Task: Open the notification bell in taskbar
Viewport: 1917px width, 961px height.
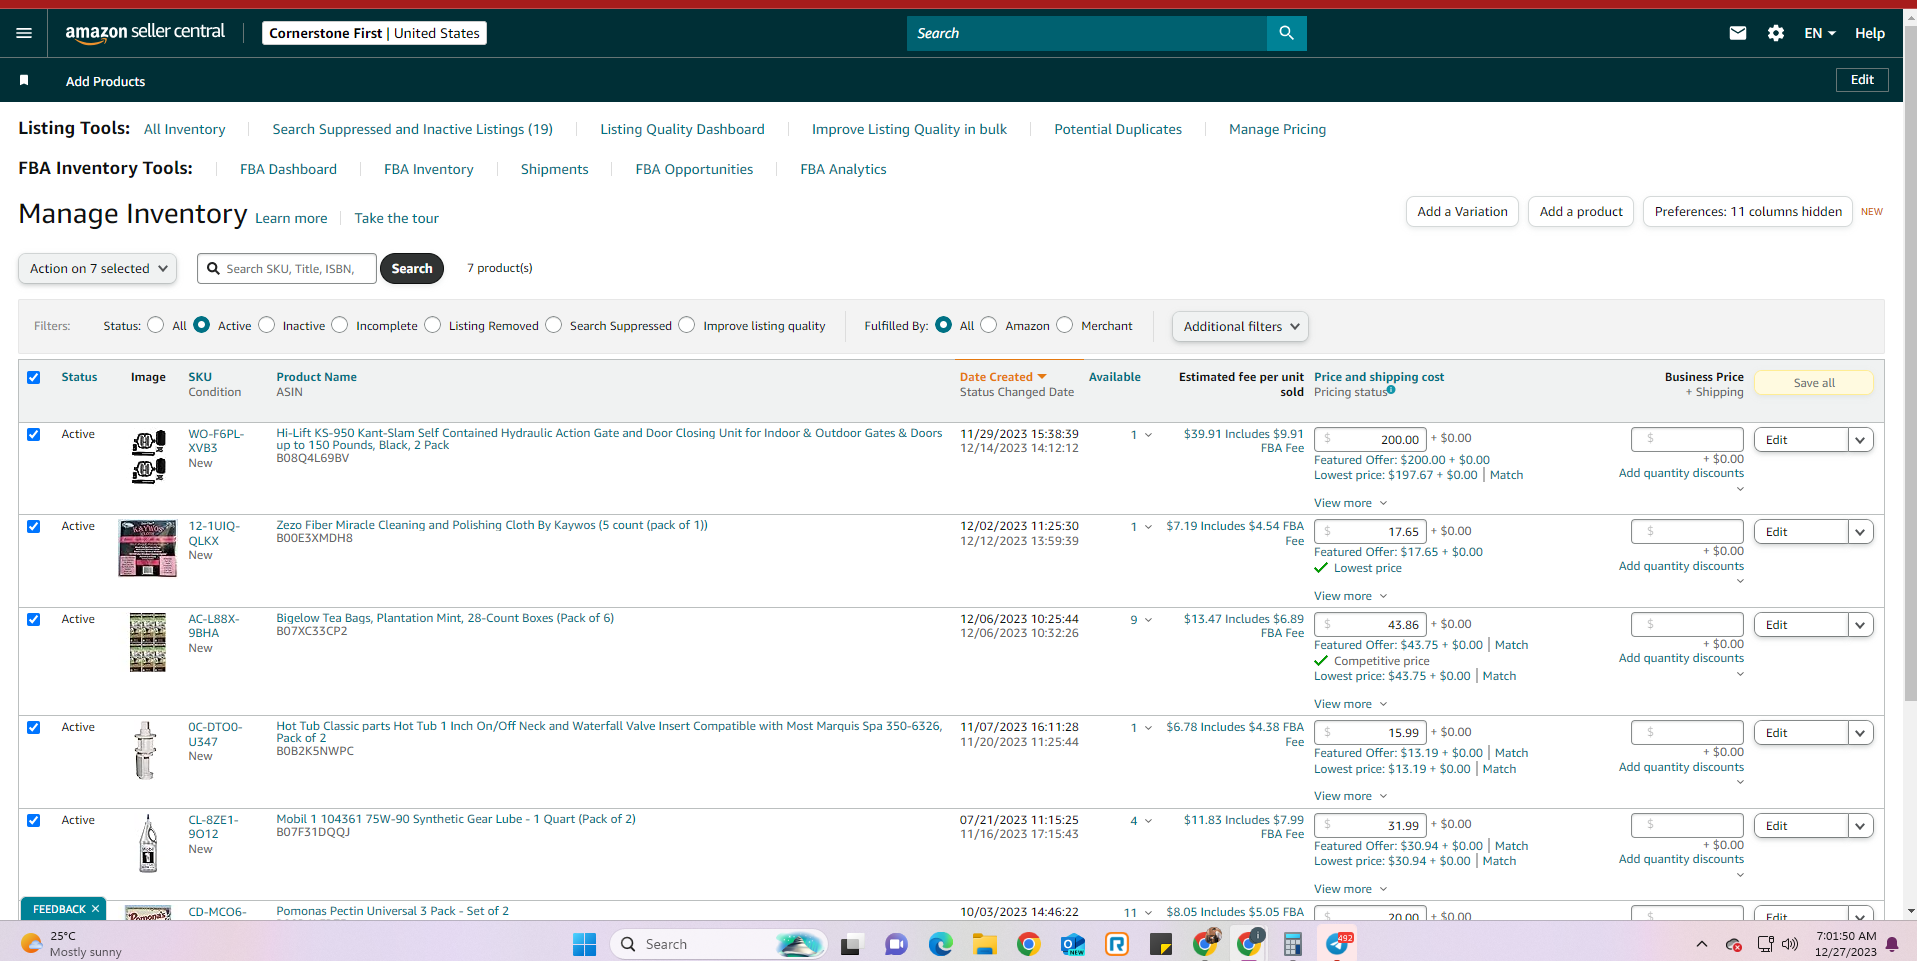Action: point(1892,944)
